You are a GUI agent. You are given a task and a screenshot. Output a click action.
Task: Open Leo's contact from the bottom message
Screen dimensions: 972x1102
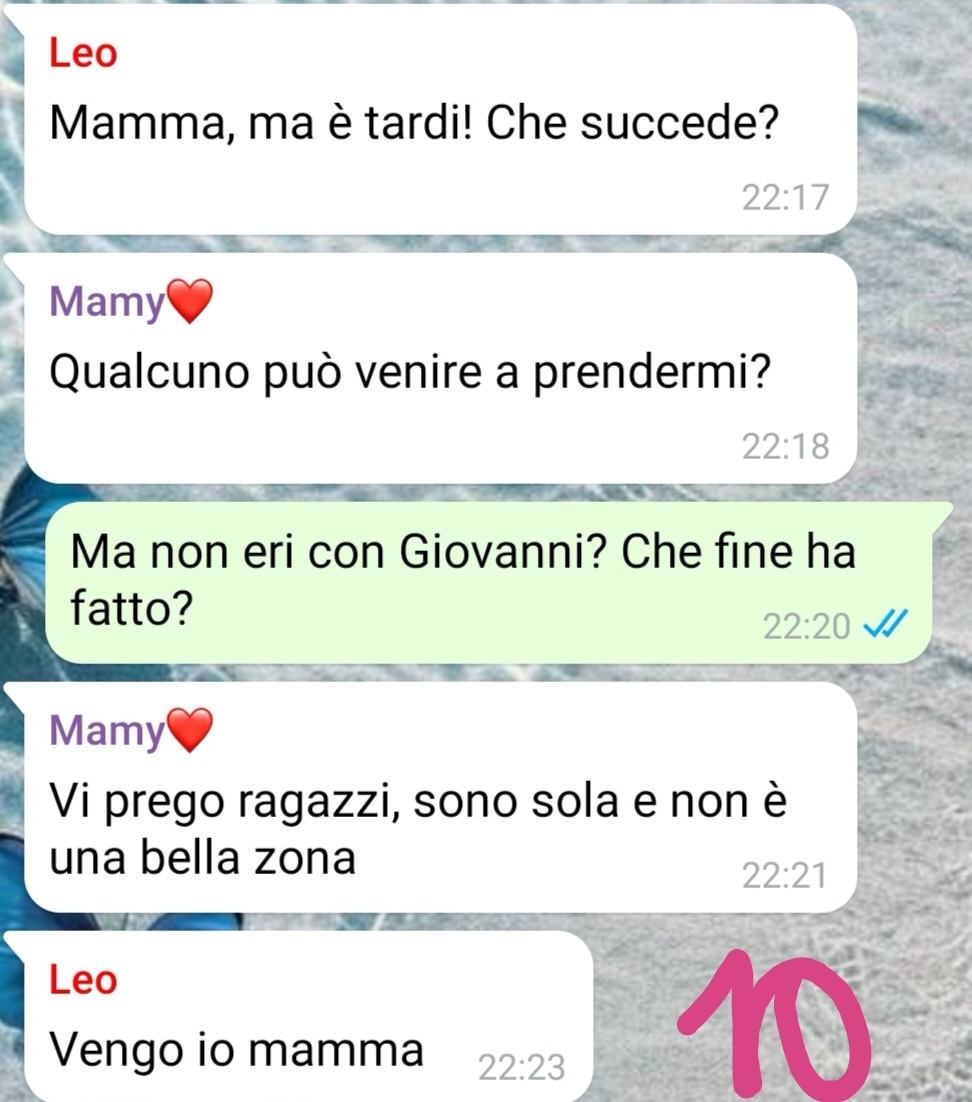click(83, 980)
